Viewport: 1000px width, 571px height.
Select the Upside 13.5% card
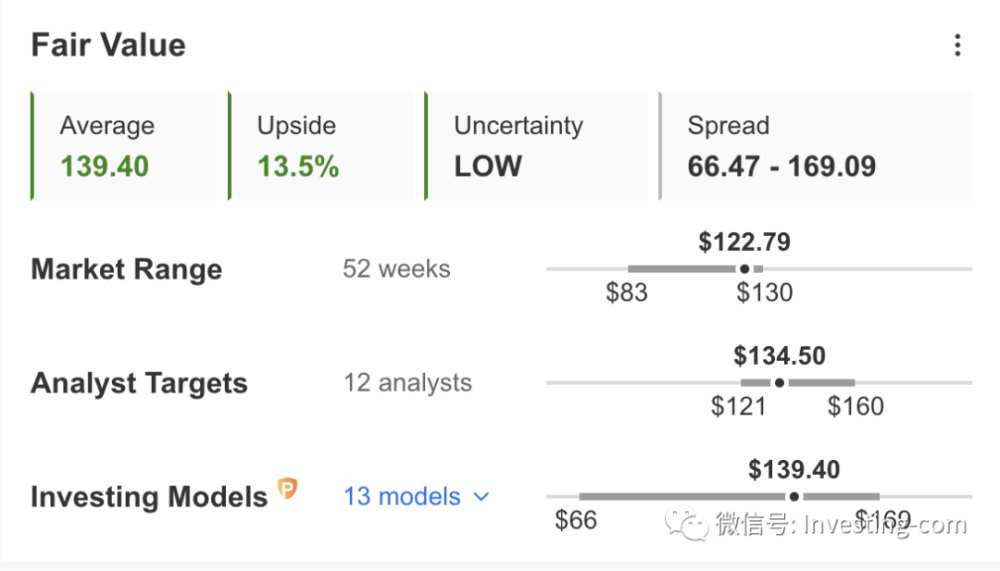pyautogui.click(x=321, y=146)
